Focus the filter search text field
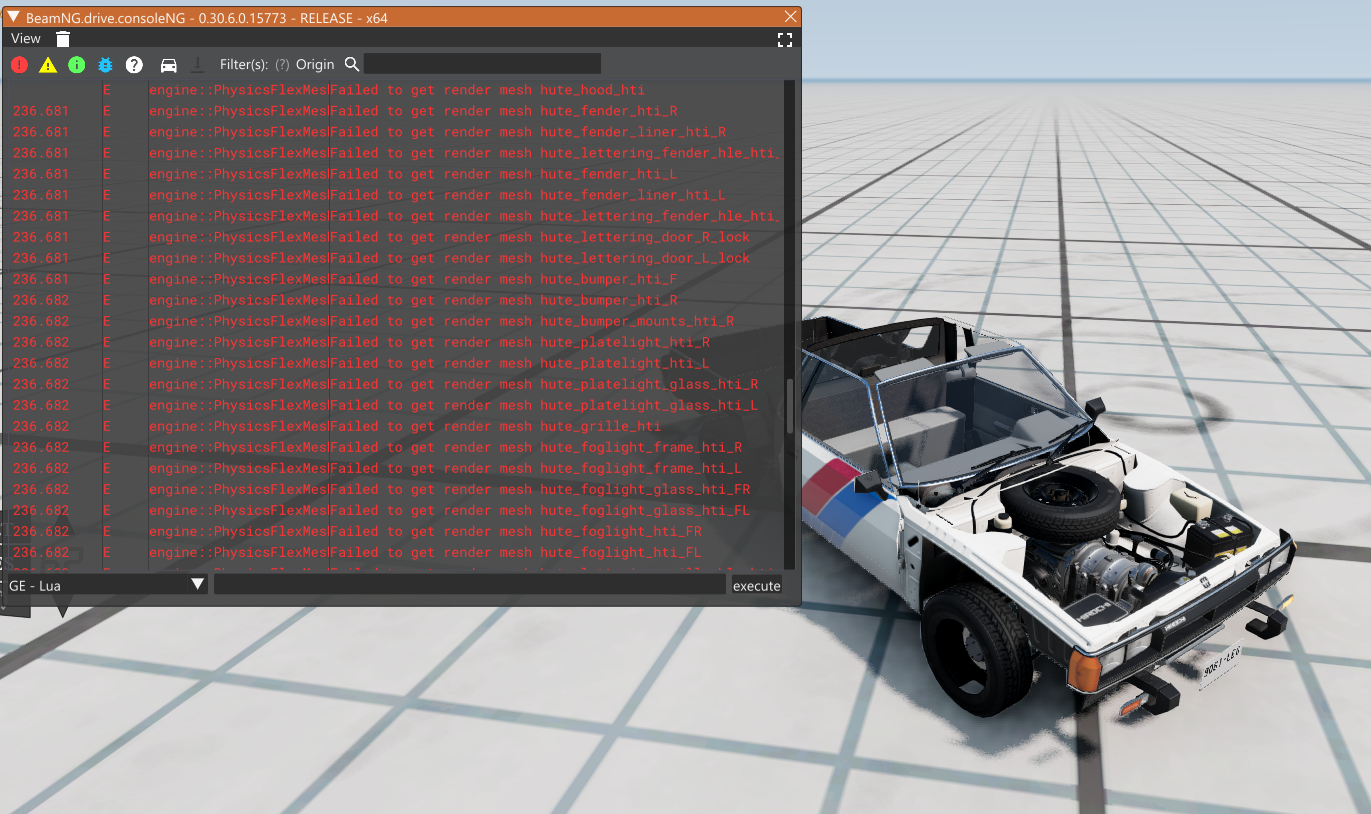 coord(482,64)
